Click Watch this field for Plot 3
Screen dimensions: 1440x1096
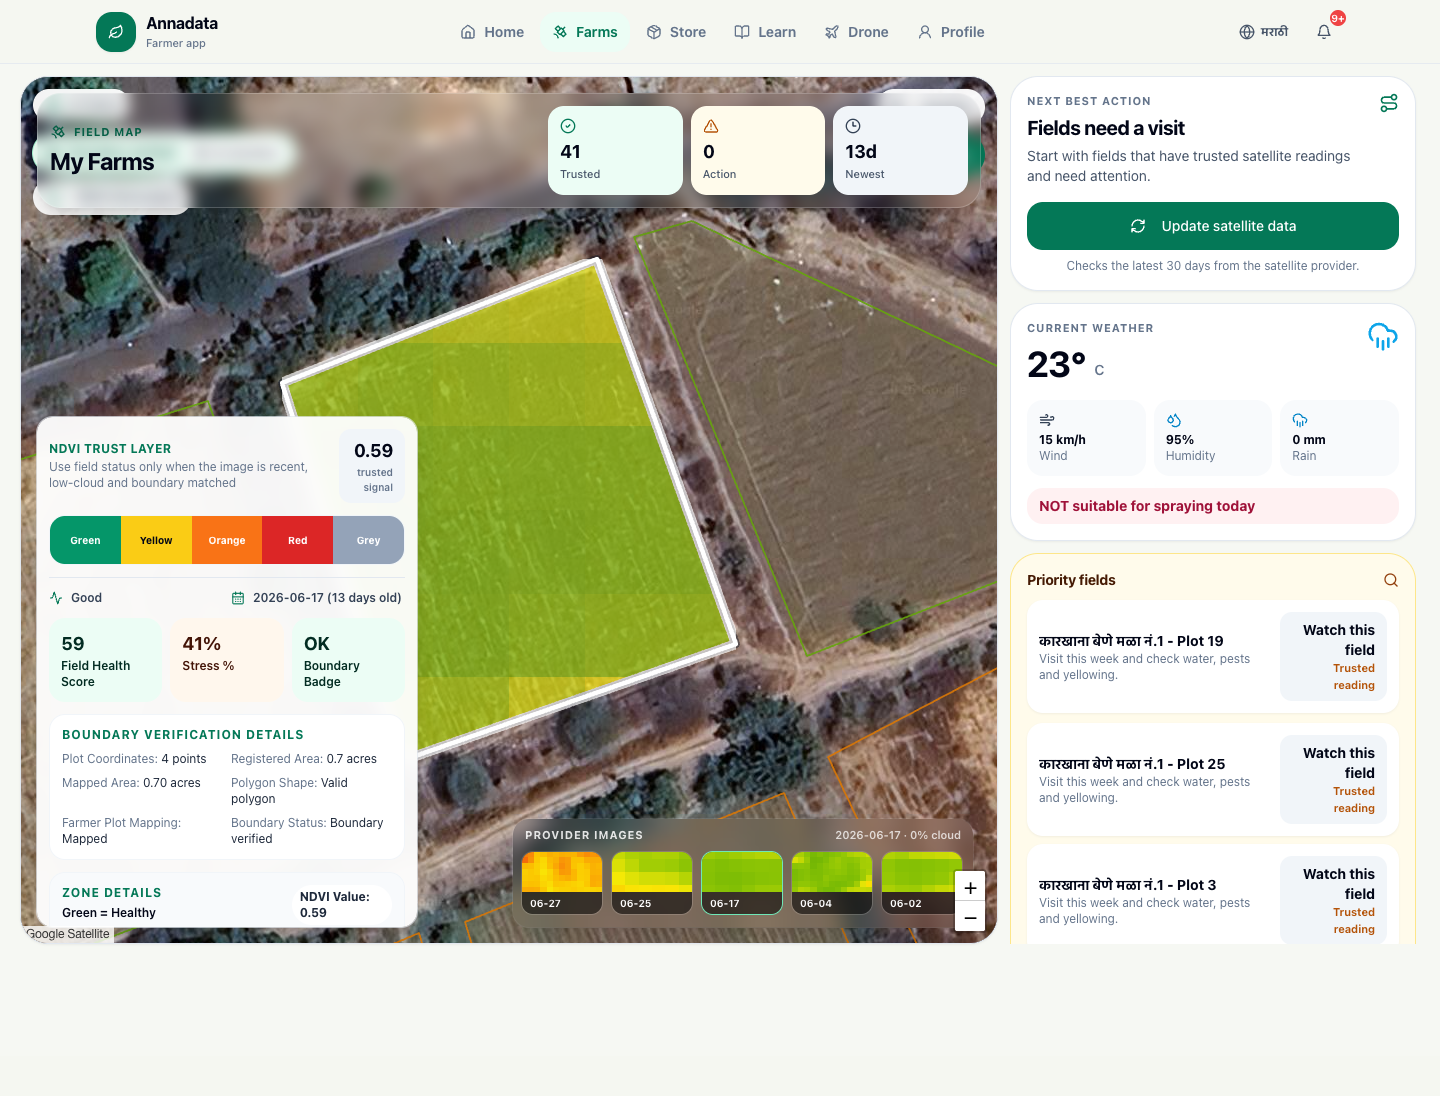point(1333,900)
